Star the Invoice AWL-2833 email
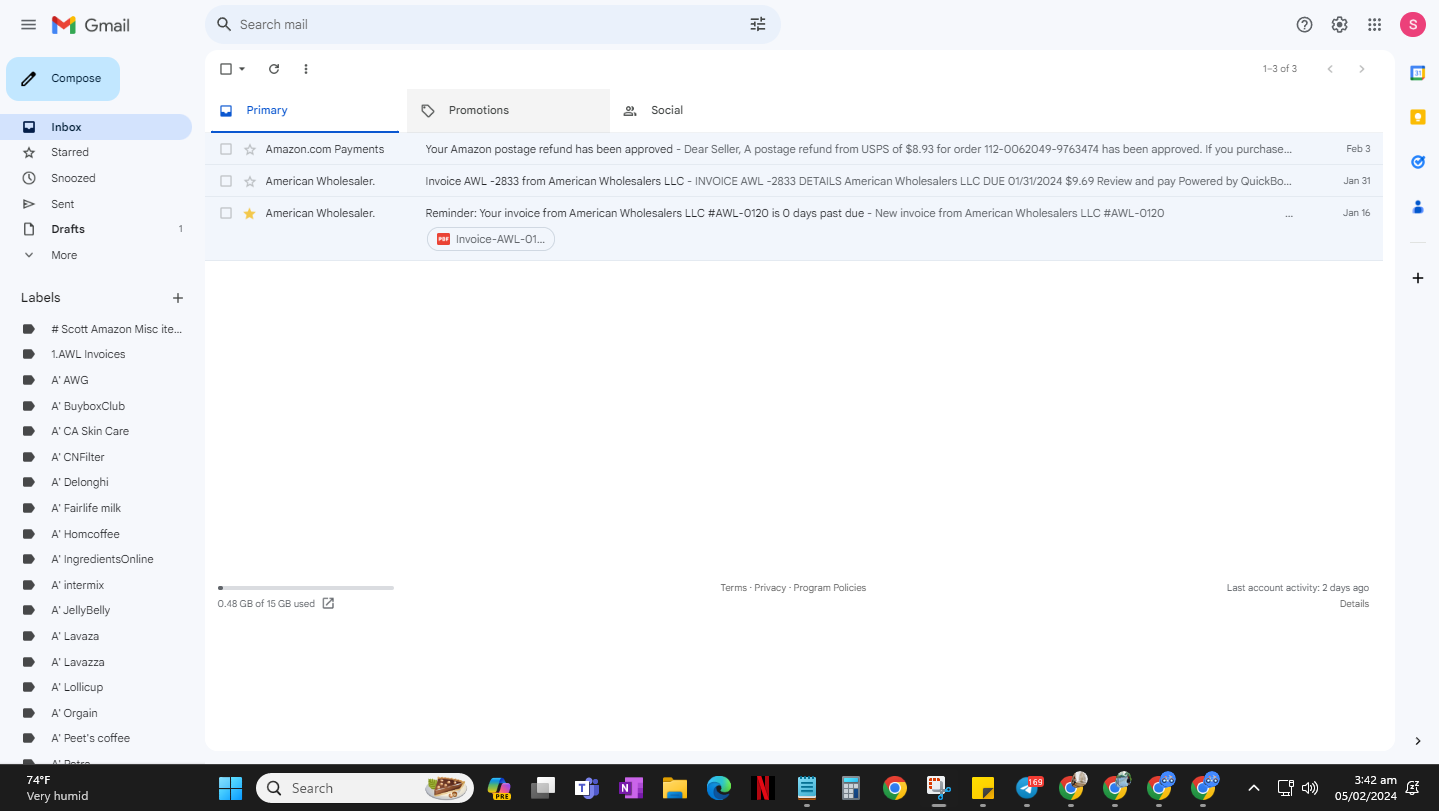This screenshot has width=1439, height=811. click(x=250, y=181)
